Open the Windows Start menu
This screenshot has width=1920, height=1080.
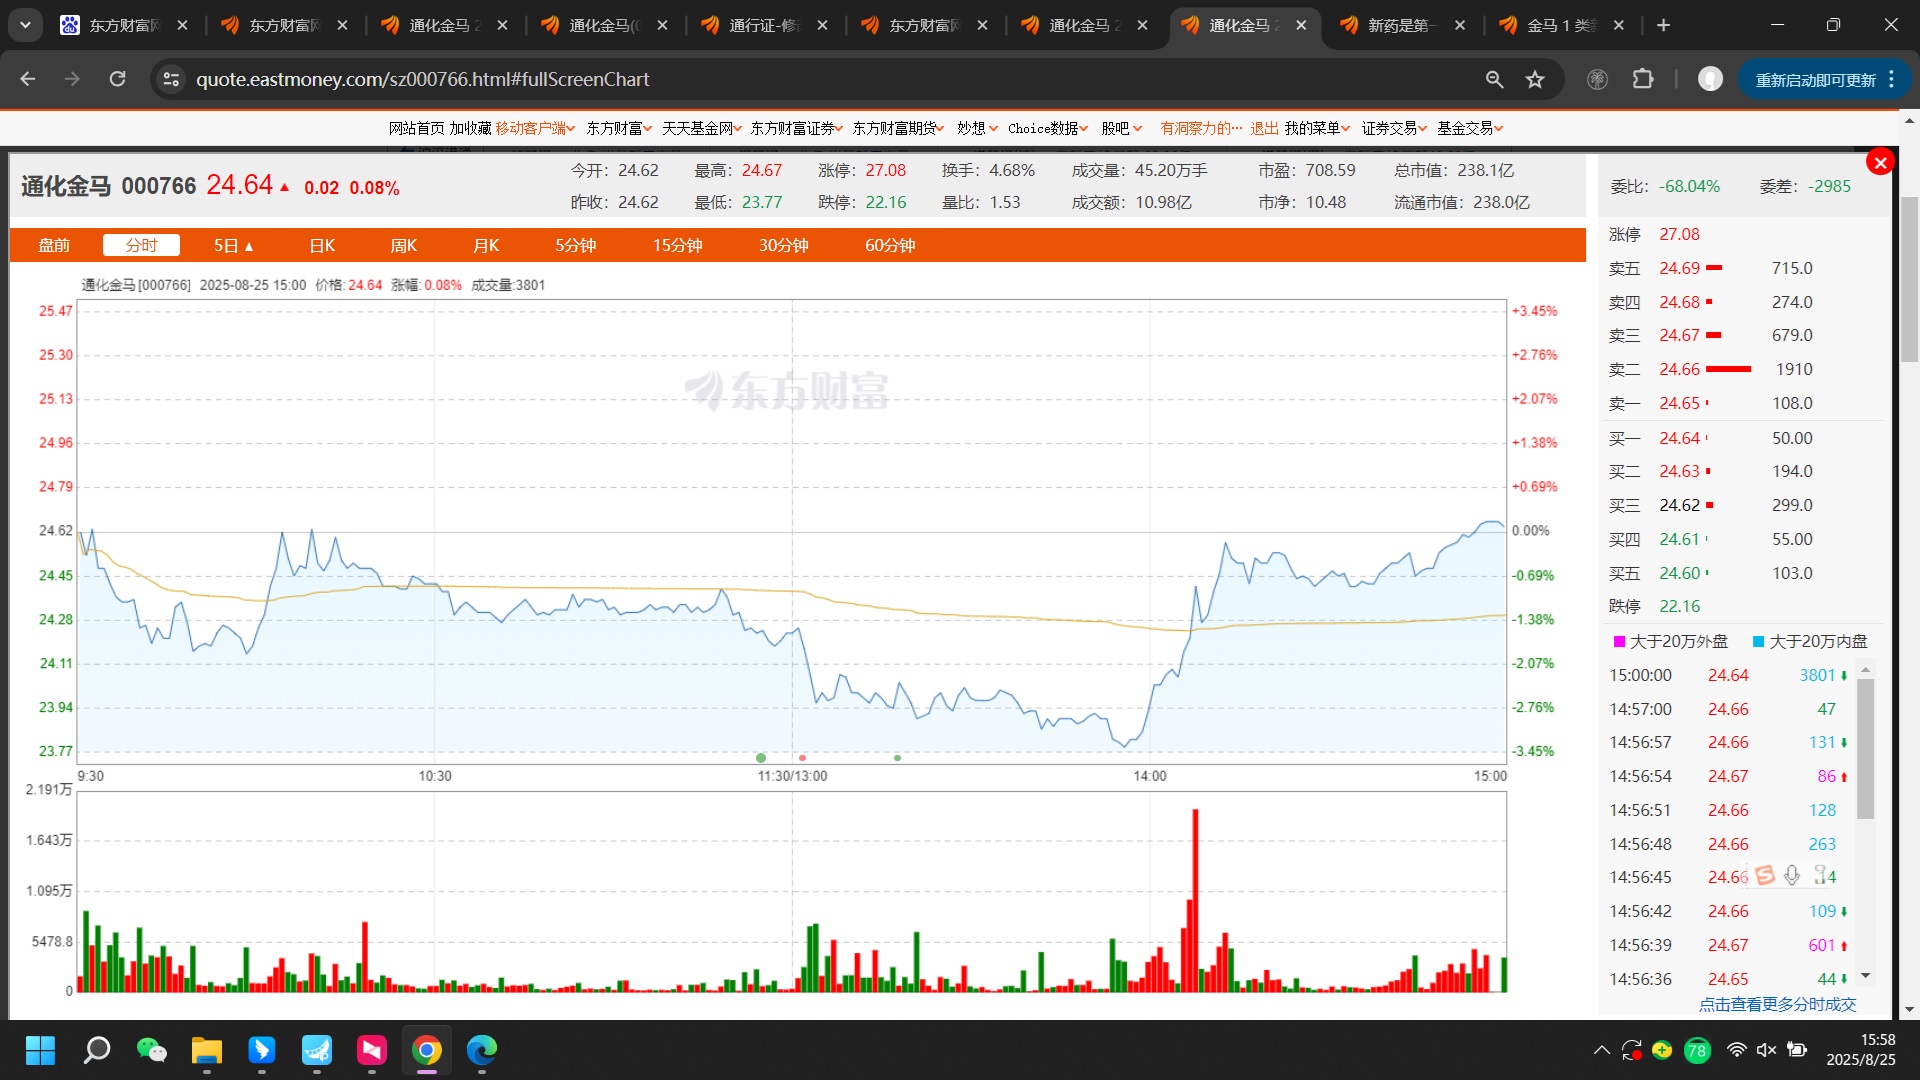click(x=40, y=1050)
